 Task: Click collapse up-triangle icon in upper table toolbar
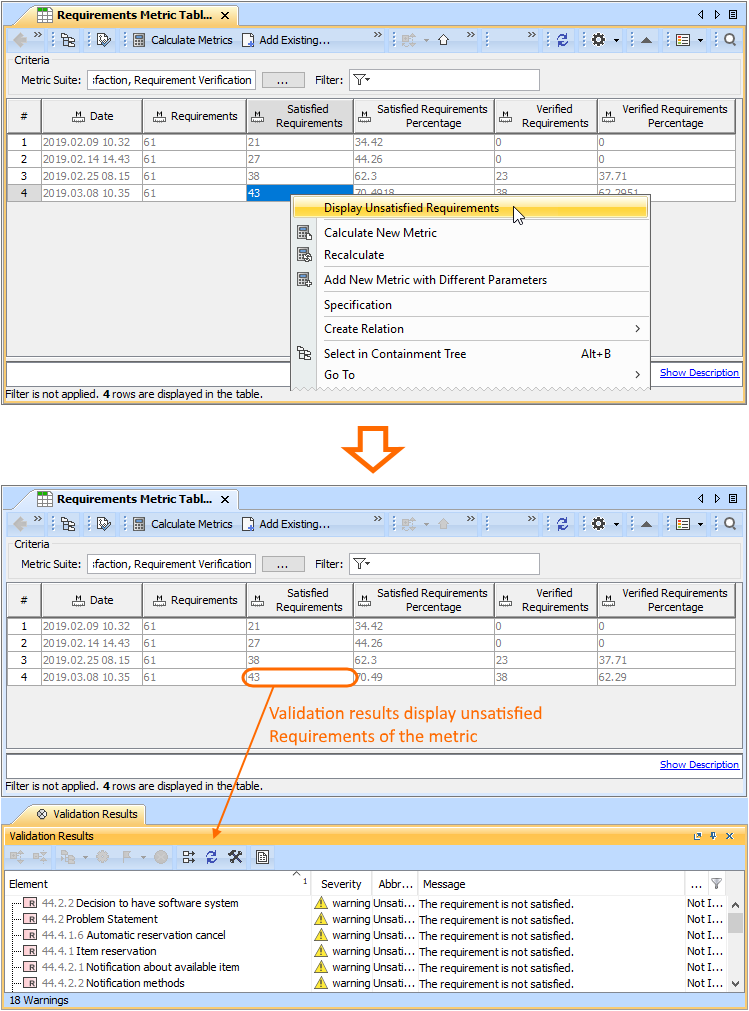pos(647,40)
